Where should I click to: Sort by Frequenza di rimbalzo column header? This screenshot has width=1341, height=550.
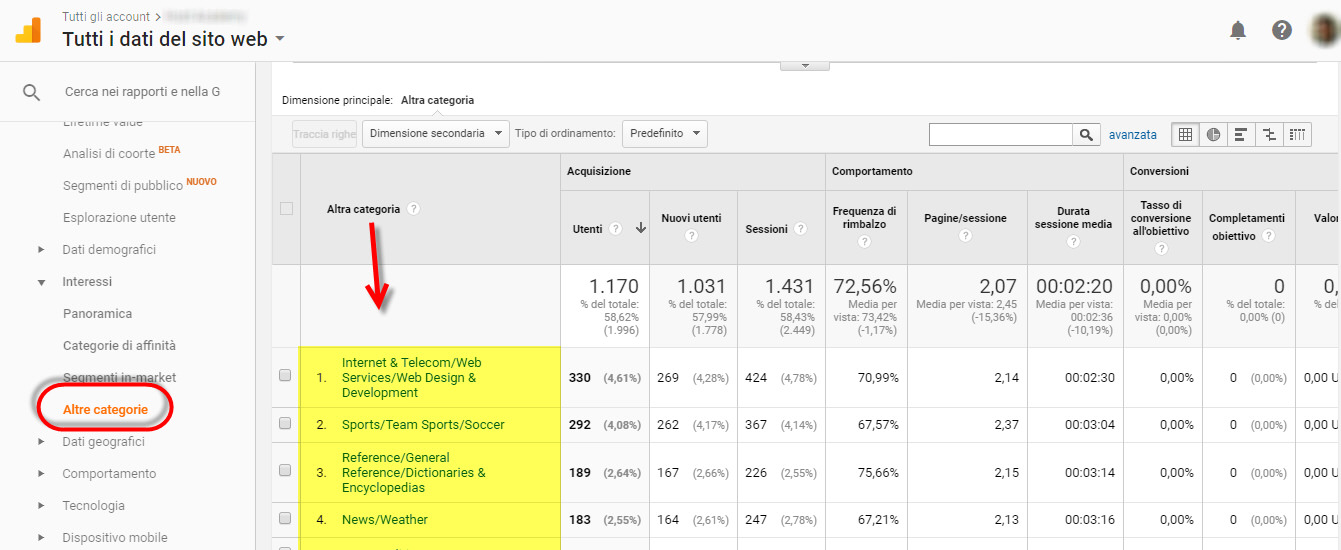[x=864, y=217]
